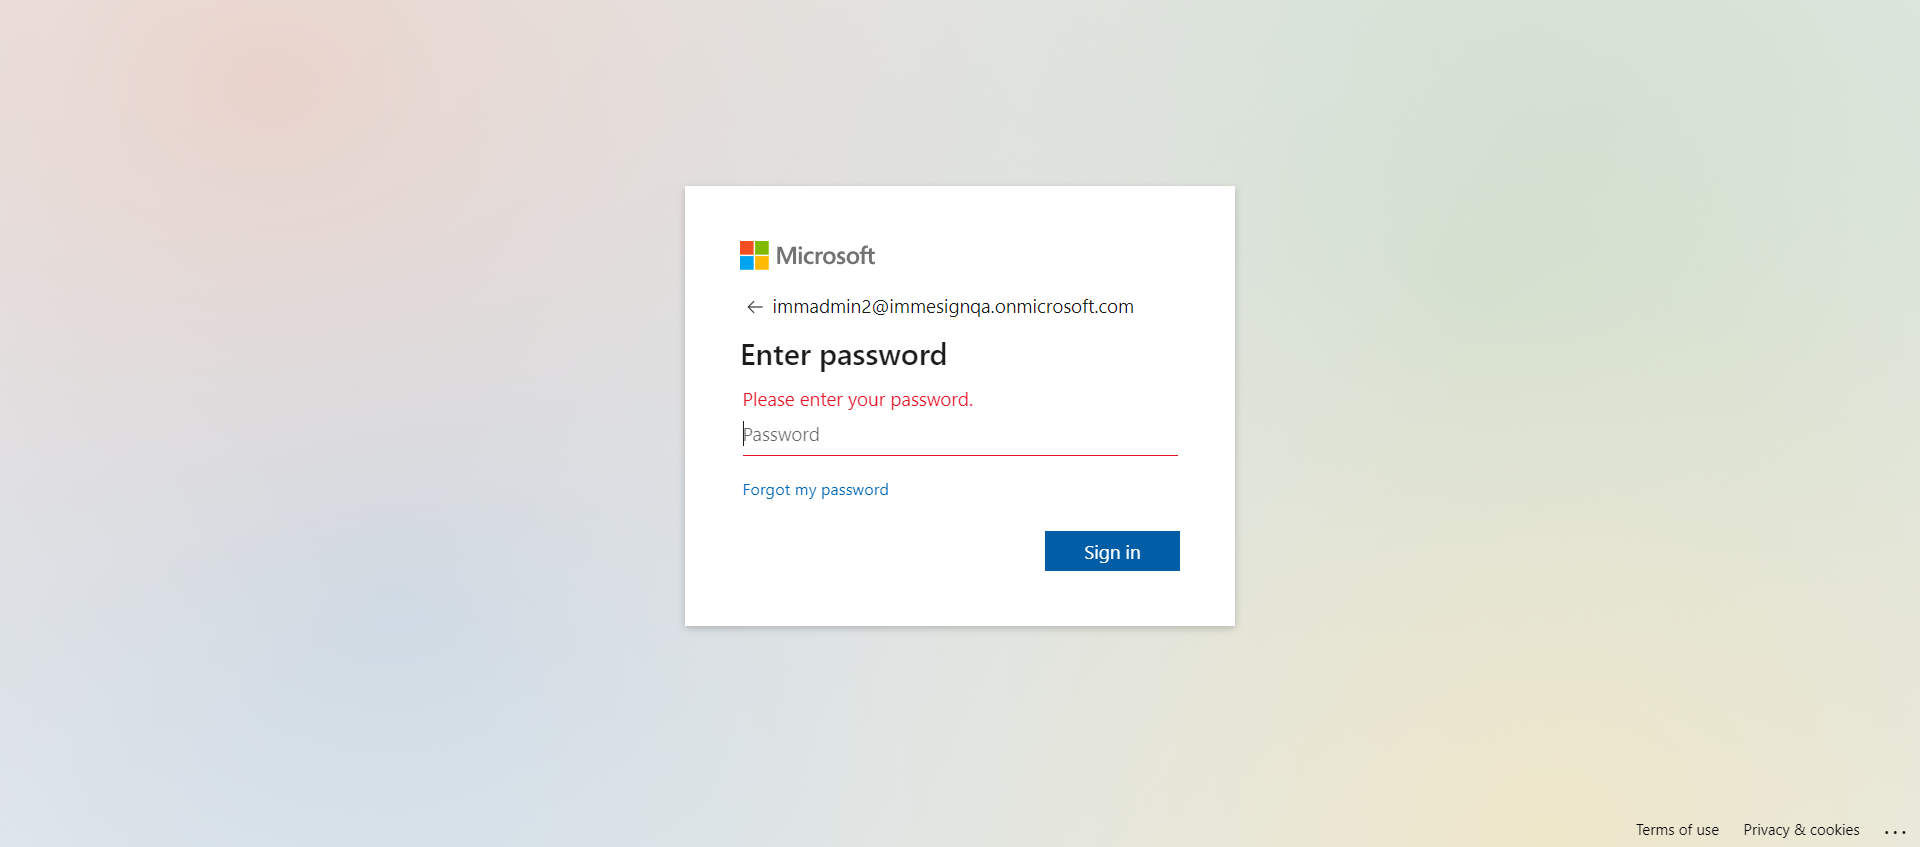Screen dimensions: 1920x847
Task: Open the three-dot footer options menu
Action: 1895,831
